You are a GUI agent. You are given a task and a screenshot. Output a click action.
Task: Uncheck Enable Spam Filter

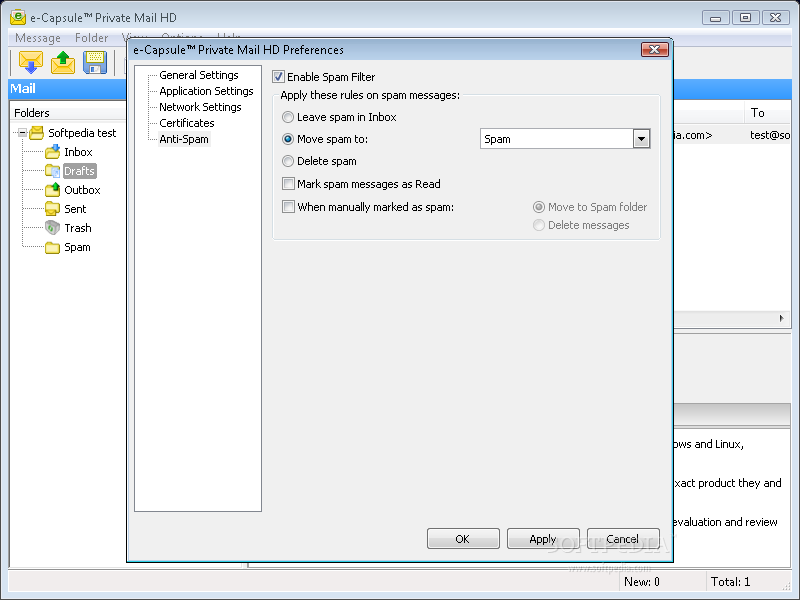tap(279, 77)
